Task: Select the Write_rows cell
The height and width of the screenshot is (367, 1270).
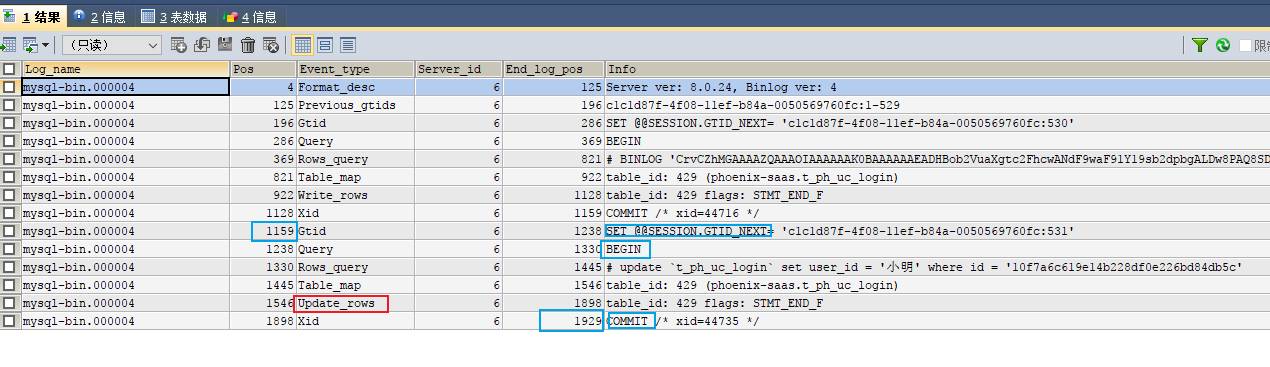Action: point(355,195)
